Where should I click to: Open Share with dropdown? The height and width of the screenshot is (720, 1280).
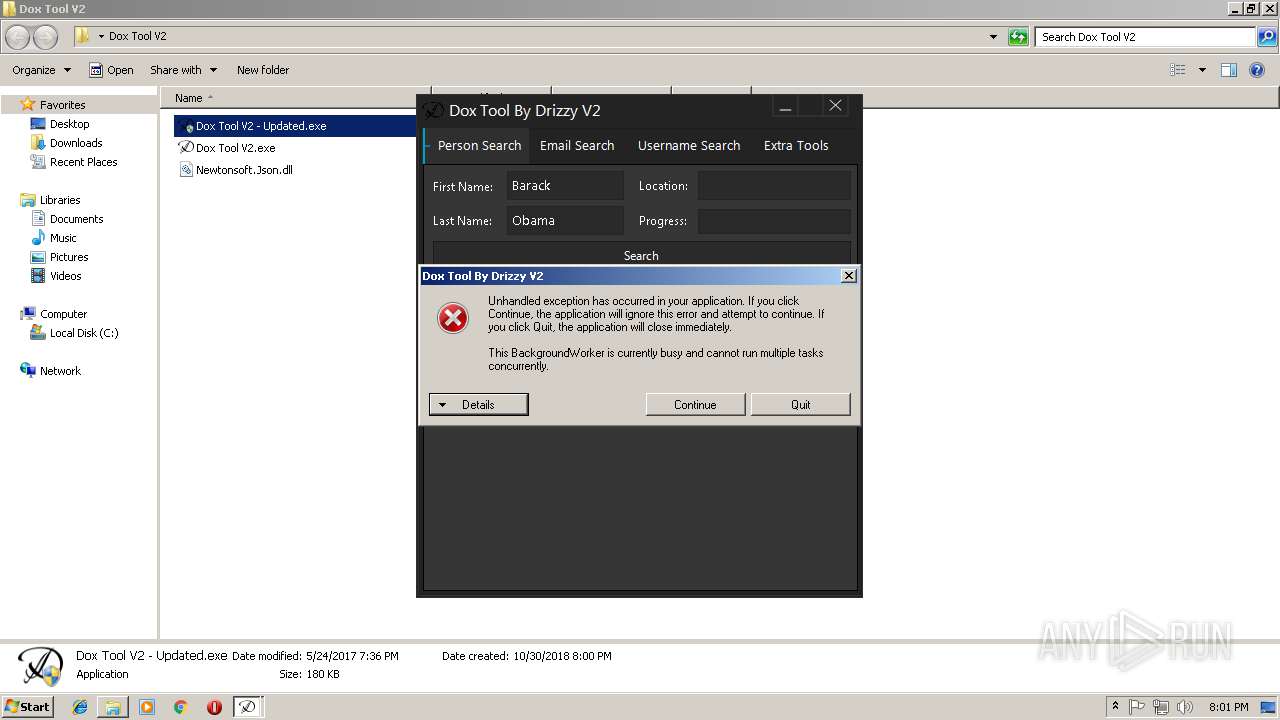coord(183,70)
